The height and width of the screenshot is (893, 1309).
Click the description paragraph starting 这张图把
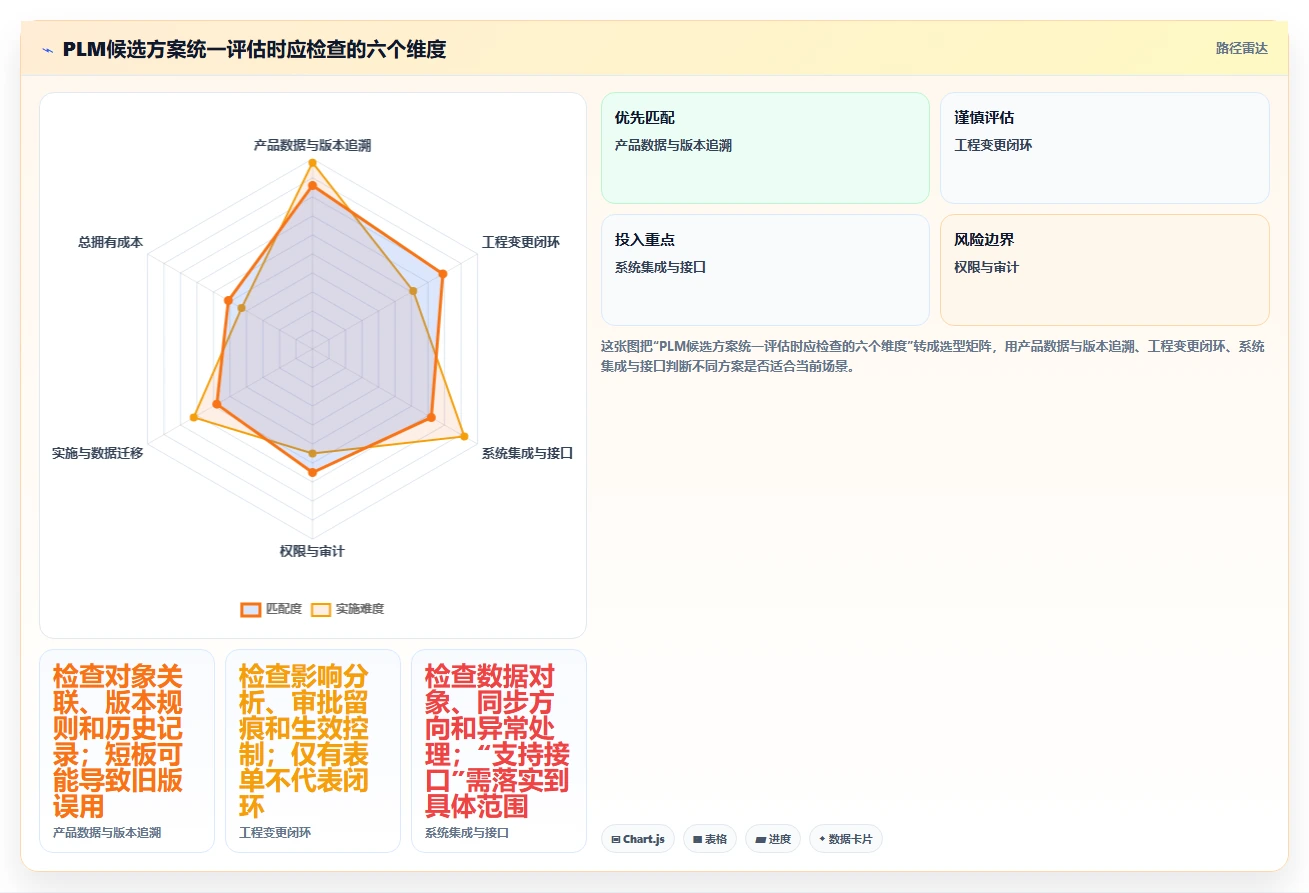[x=934, y=356]
